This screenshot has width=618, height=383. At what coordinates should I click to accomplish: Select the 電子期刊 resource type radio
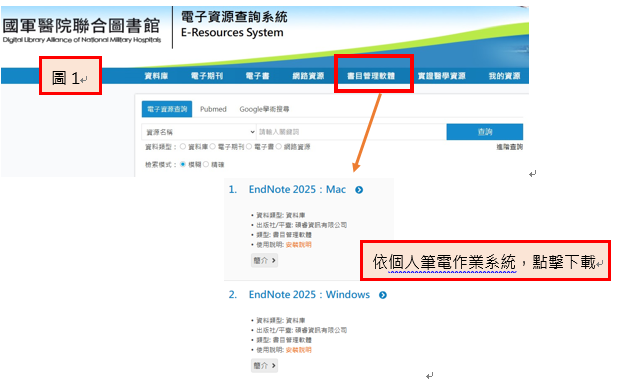point(213,147)
